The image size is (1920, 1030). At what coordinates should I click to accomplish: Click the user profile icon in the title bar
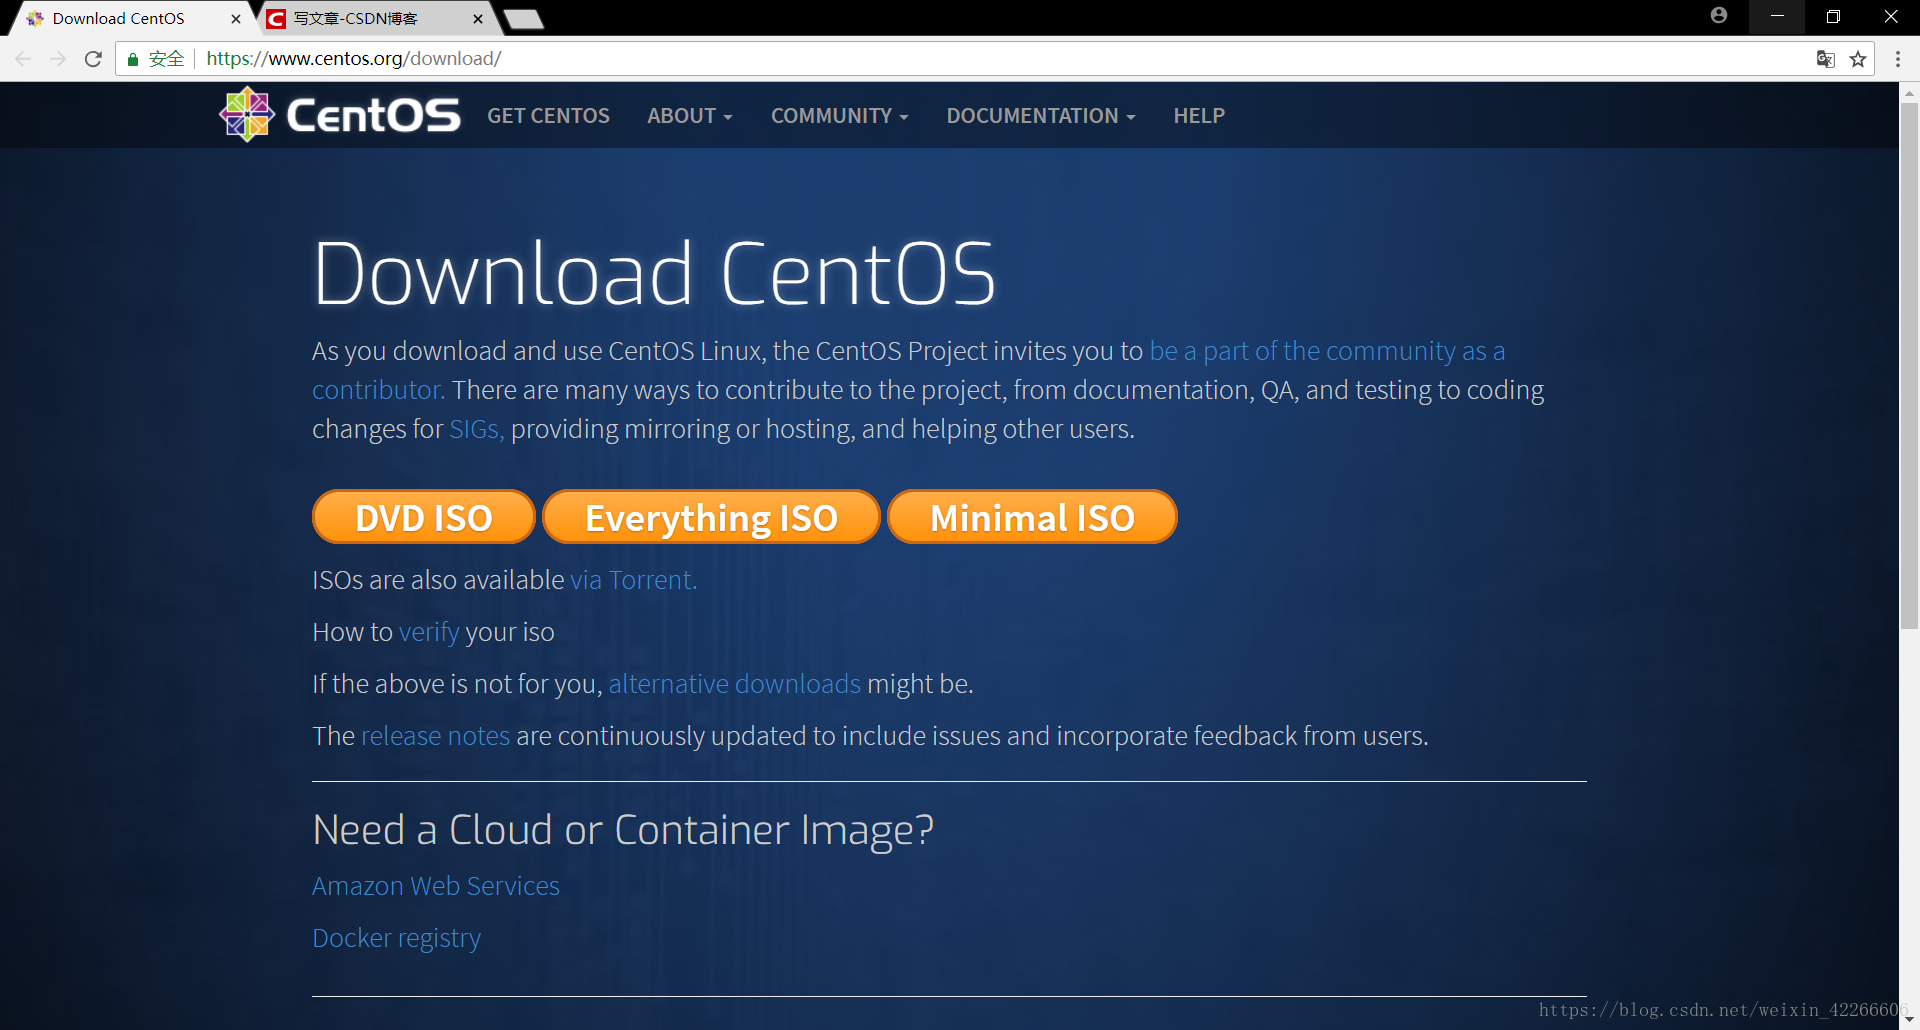coord(1719,15)
